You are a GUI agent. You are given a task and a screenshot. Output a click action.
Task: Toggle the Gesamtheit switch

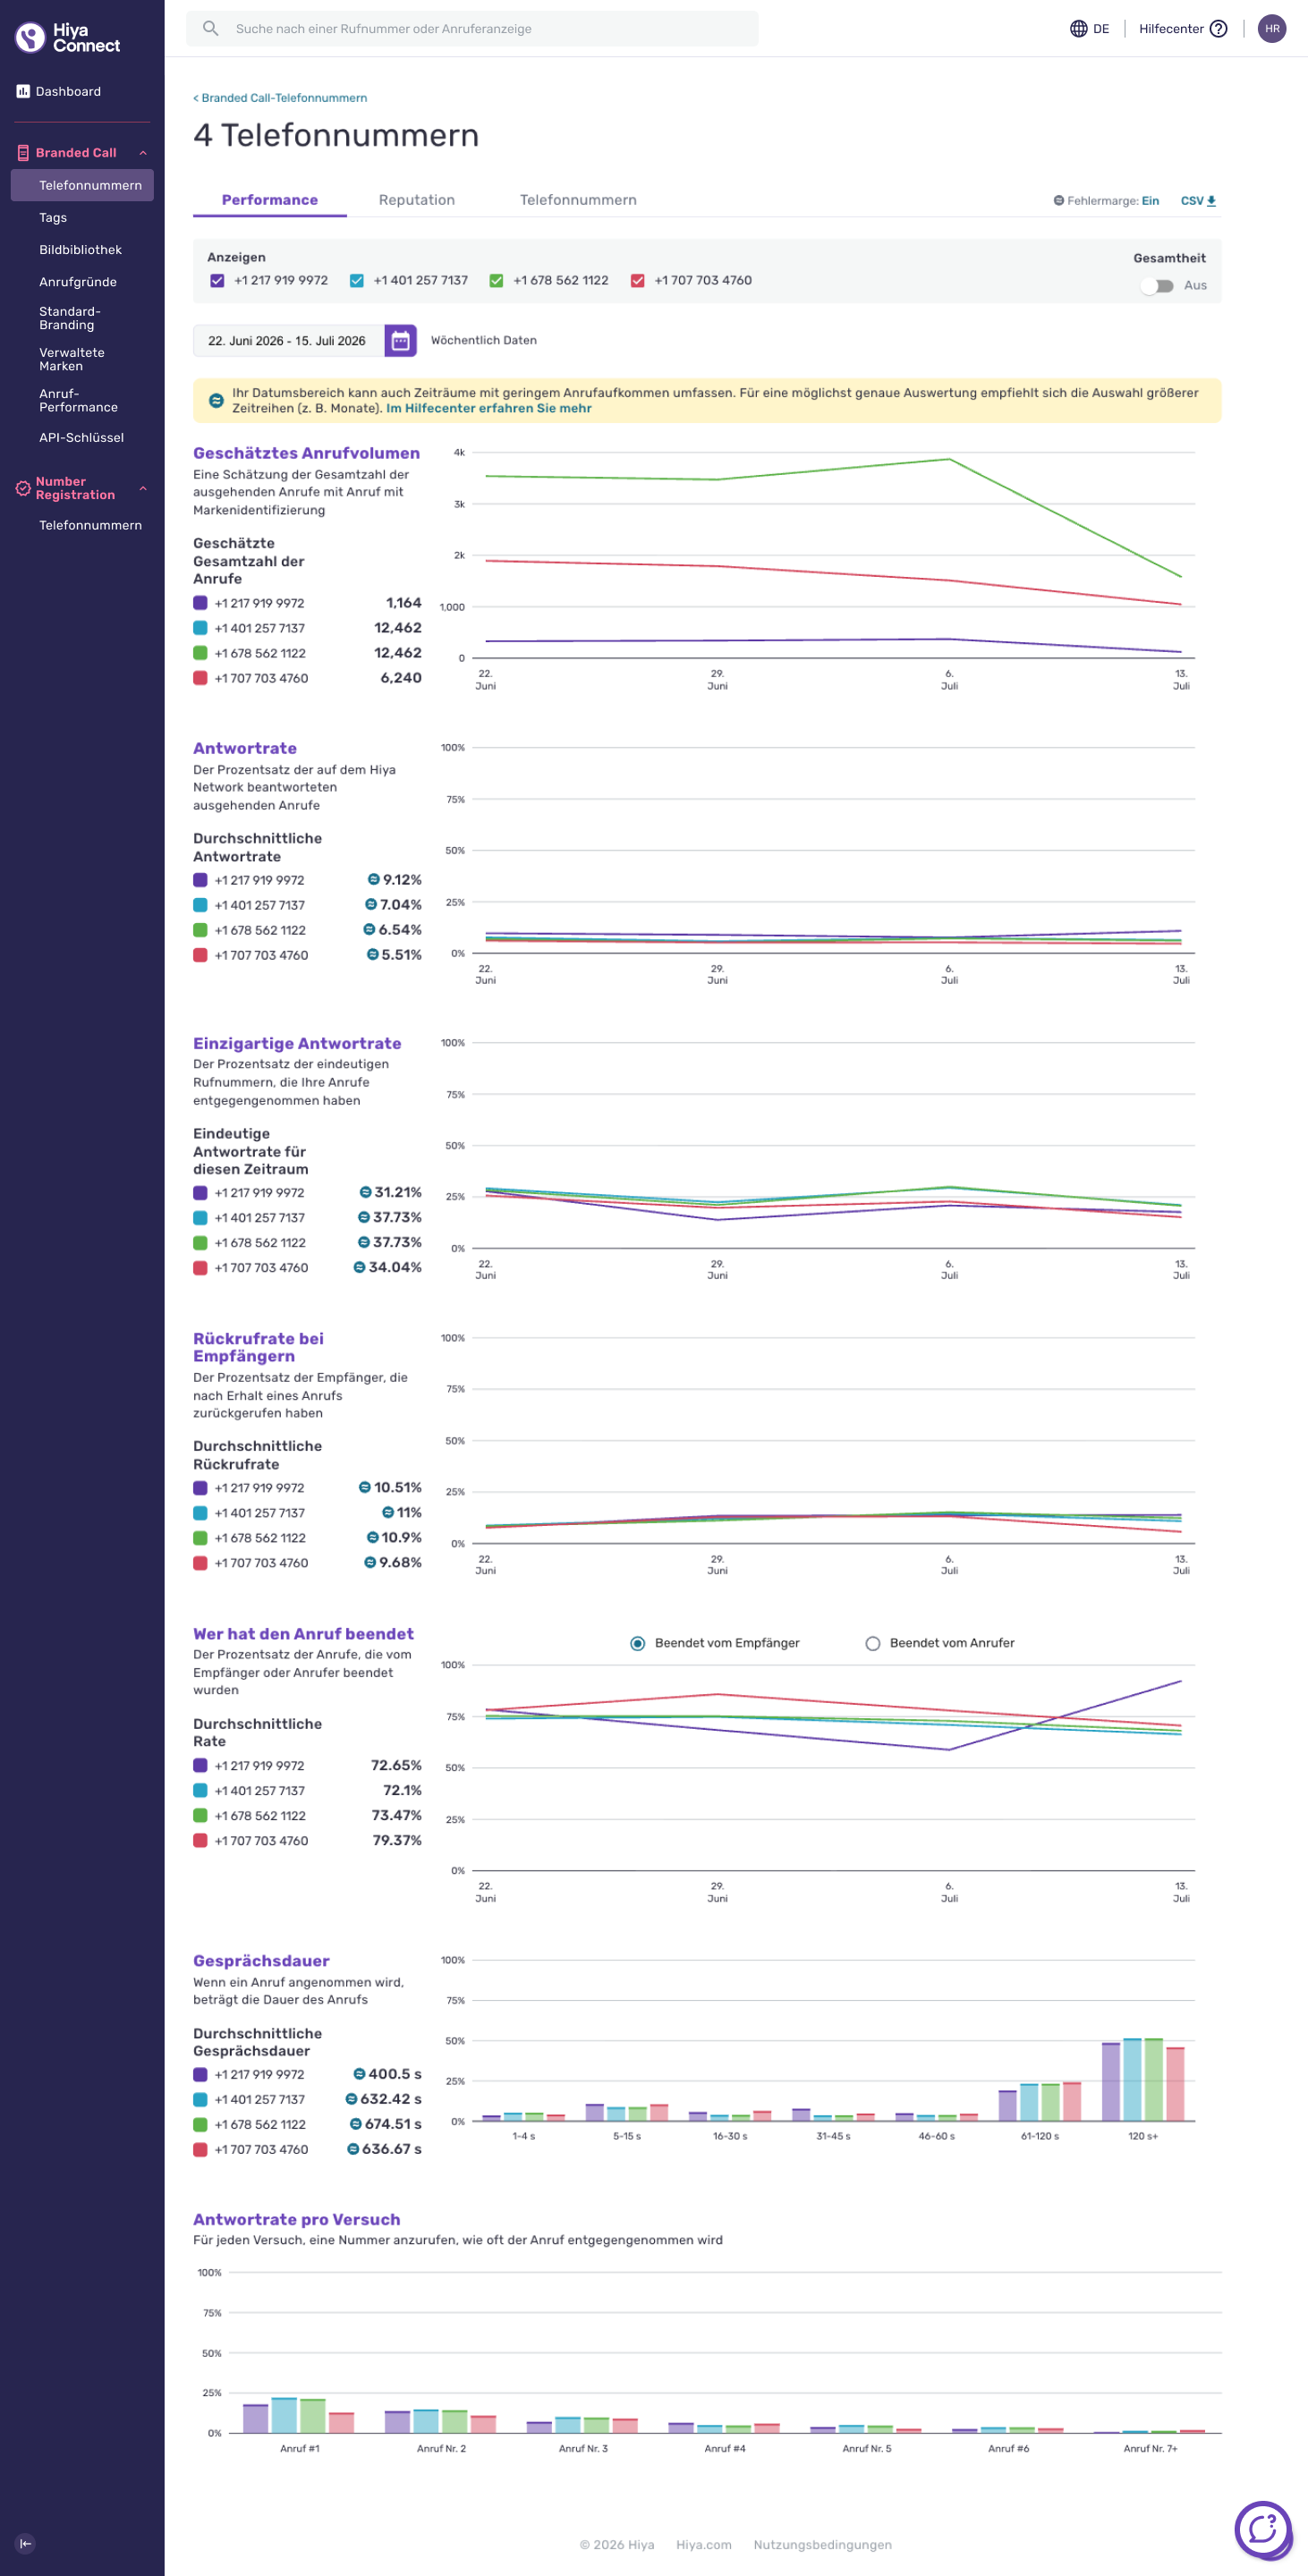[1157, 286]
